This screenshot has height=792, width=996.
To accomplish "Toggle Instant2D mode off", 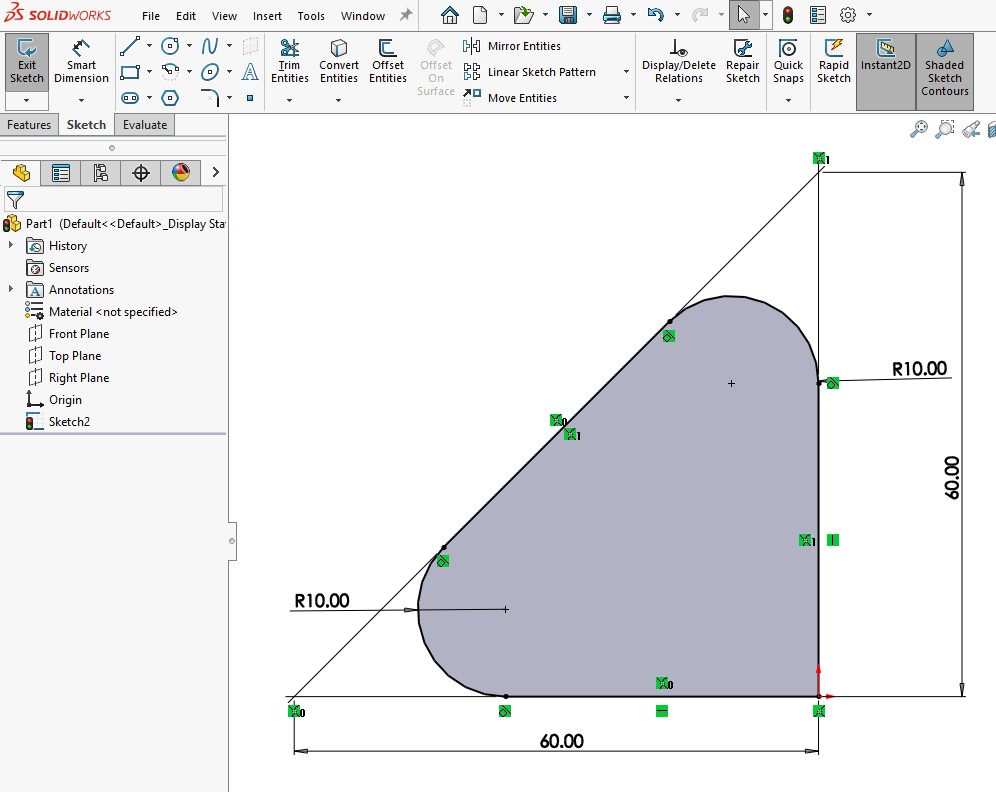I will pos(885,62).
